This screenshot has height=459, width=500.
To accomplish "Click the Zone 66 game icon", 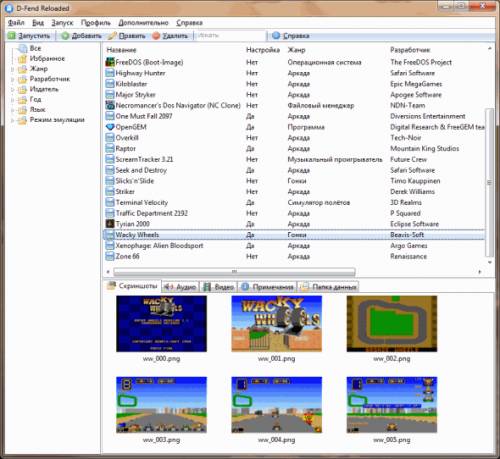I will (110, 256).
